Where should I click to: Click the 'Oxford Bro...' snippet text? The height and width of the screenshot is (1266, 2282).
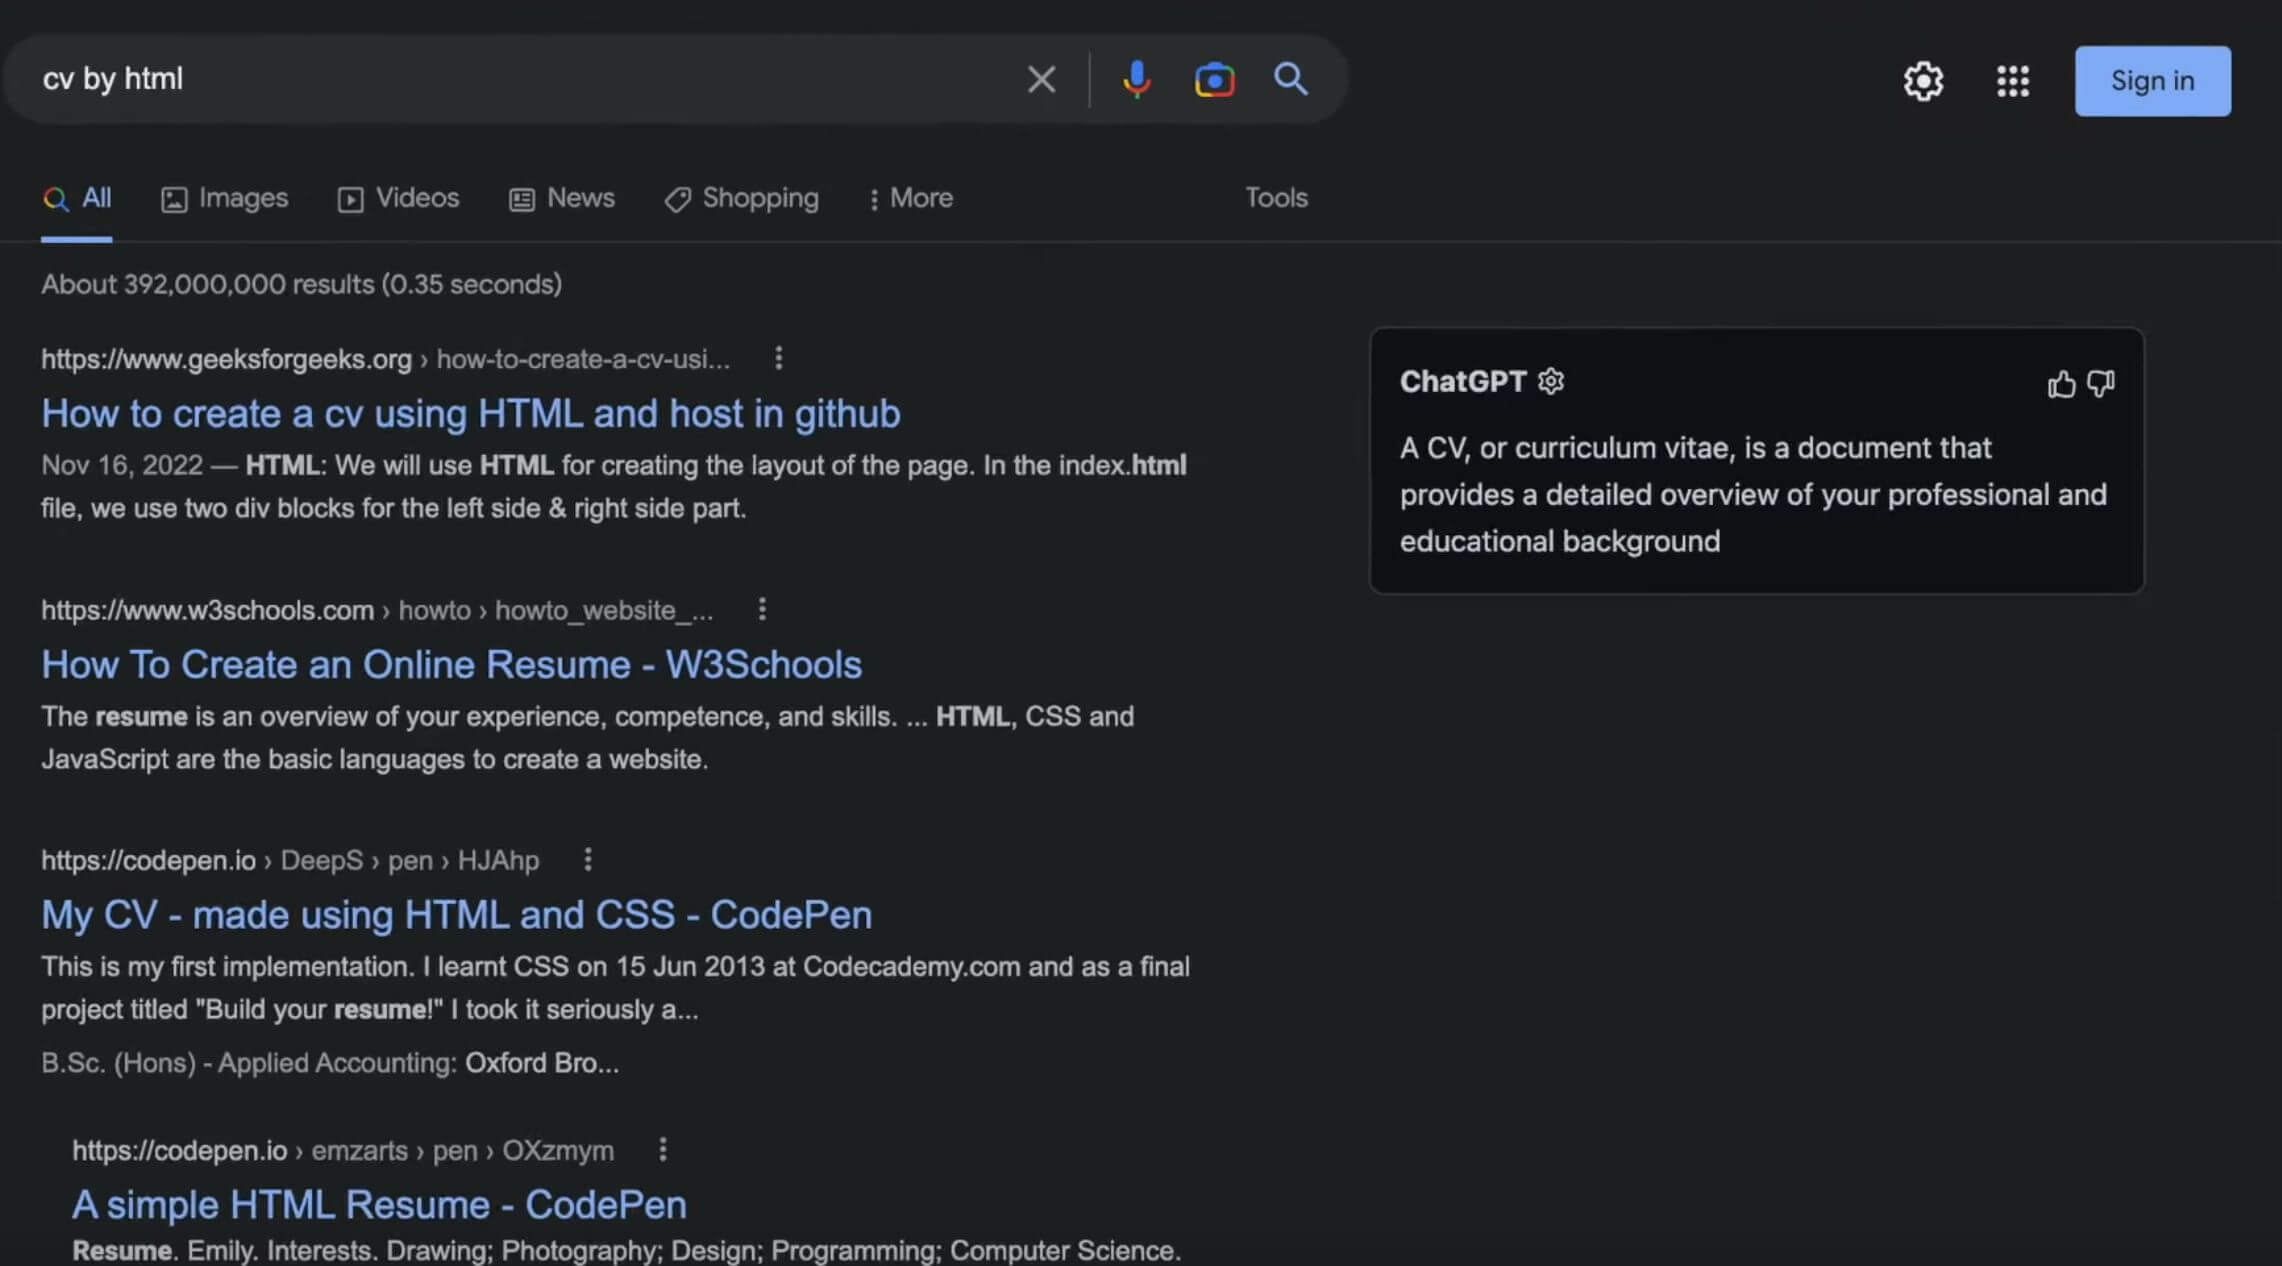click(542, 1062)
